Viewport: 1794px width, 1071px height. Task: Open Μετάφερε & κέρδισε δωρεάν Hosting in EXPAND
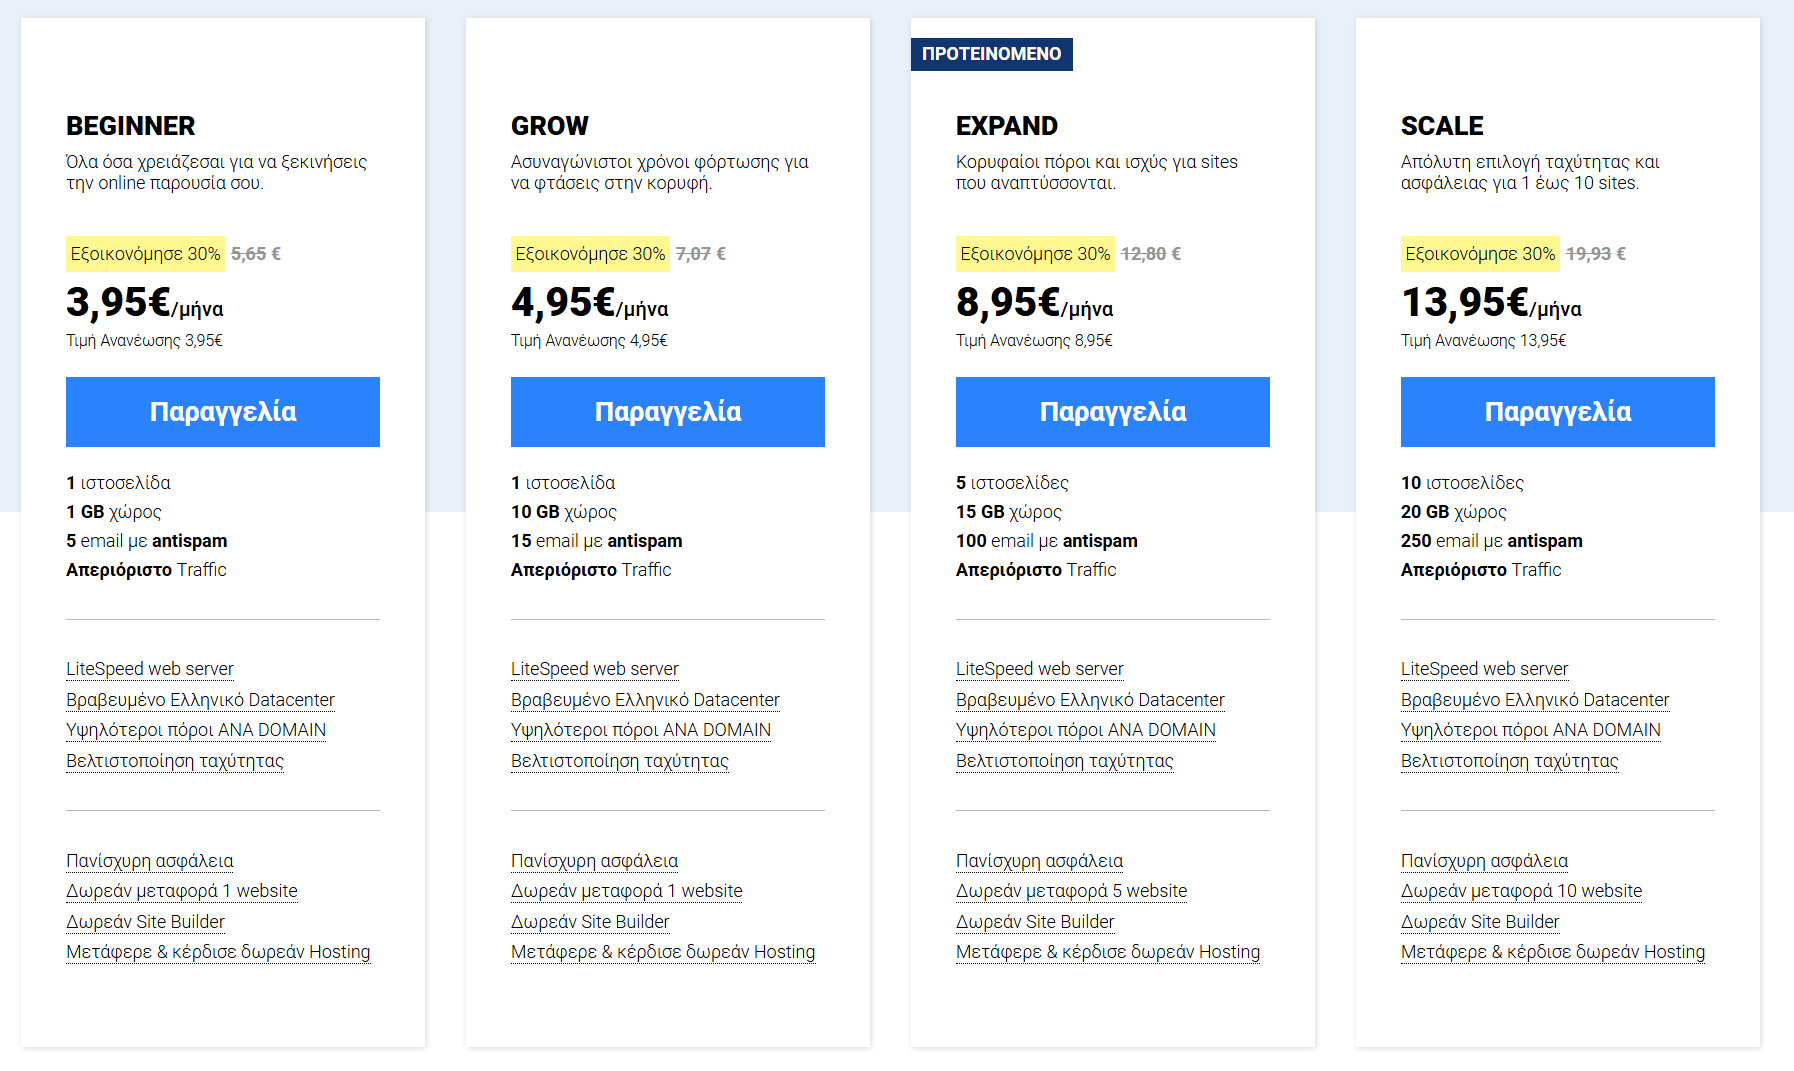tap(1108, 952)
